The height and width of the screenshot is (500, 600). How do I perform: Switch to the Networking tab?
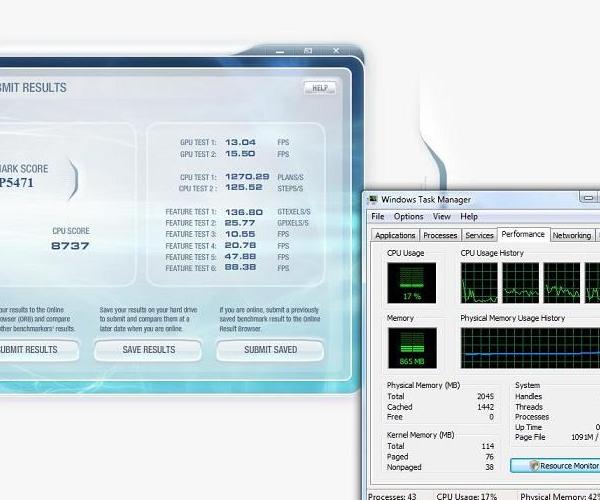[x=572, y=235]
